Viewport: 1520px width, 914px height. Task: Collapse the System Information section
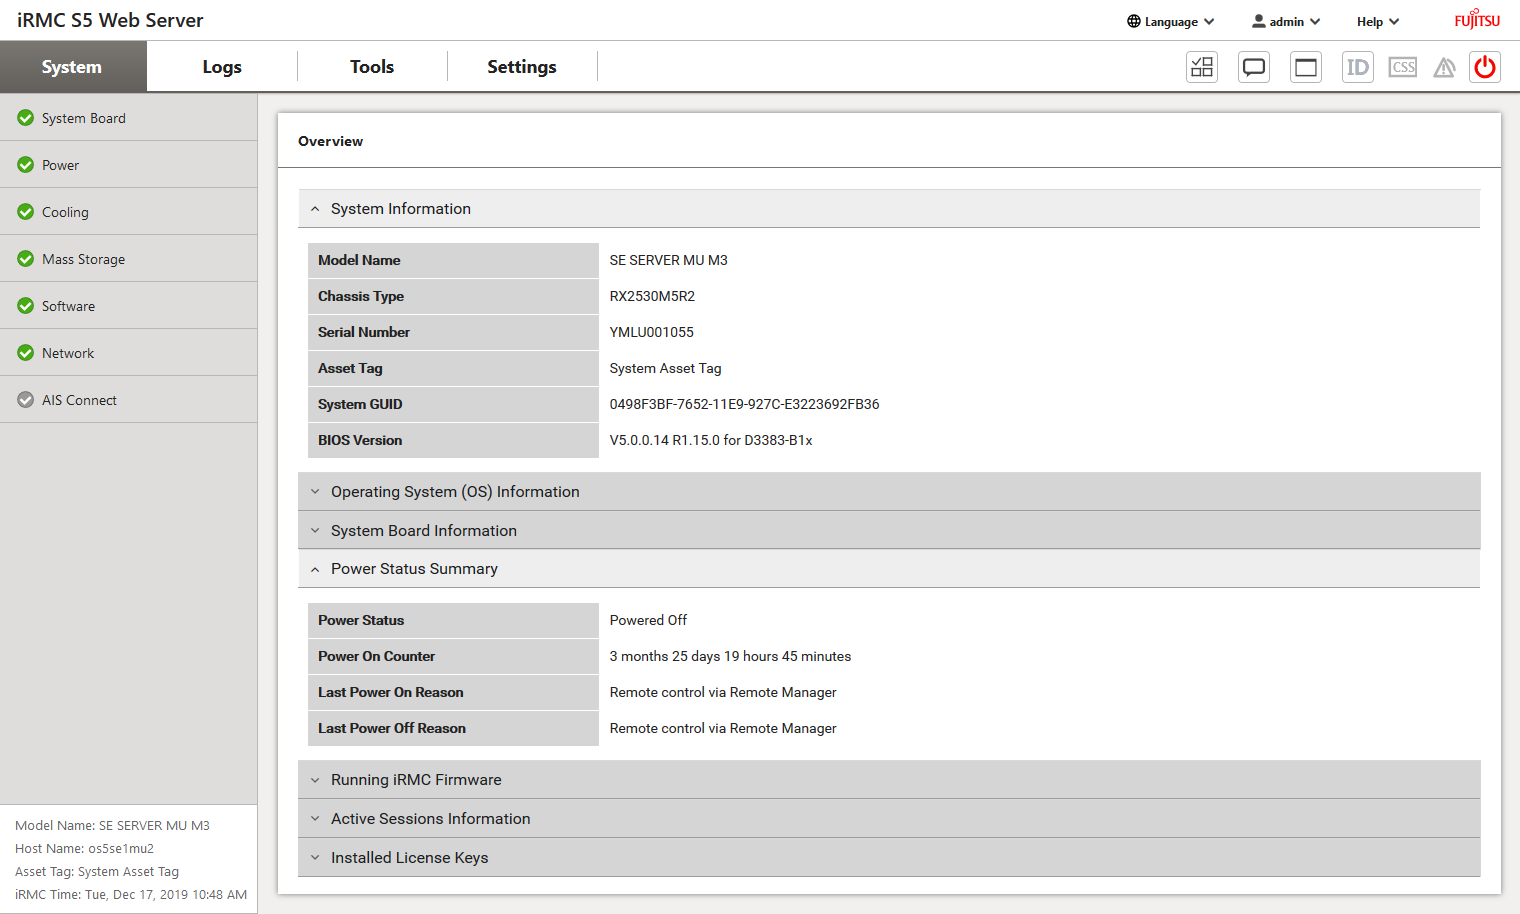(x=400, y=209)
